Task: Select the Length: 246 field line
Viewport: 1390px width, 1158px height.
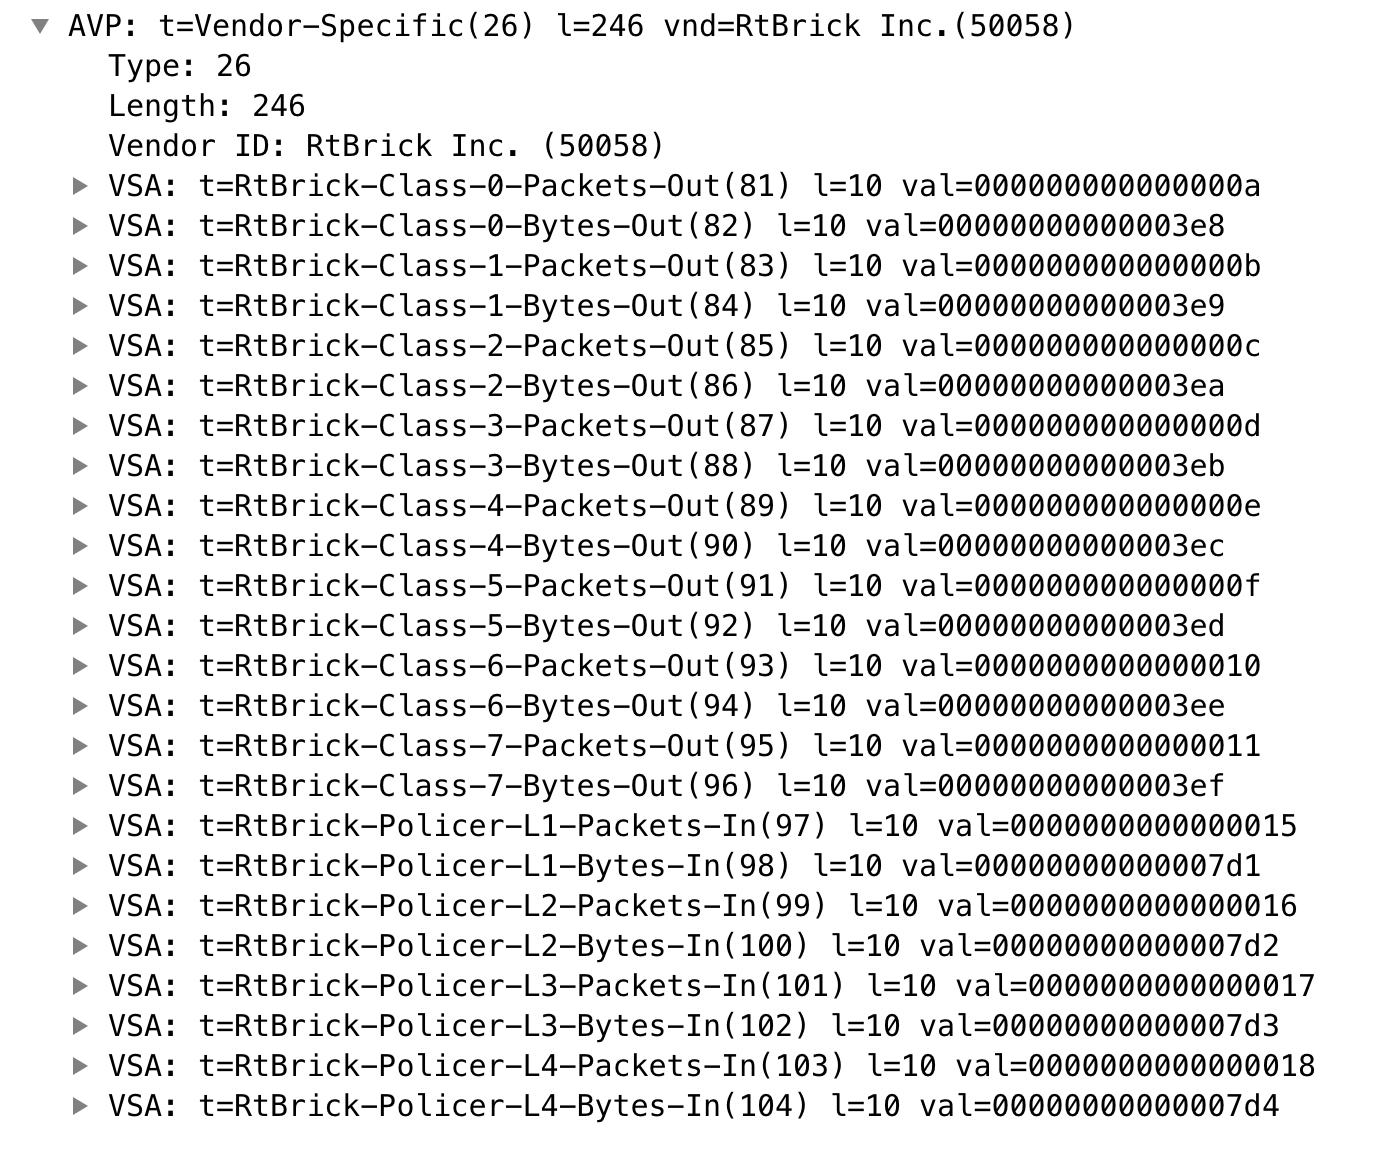Action: click(206, 106)
